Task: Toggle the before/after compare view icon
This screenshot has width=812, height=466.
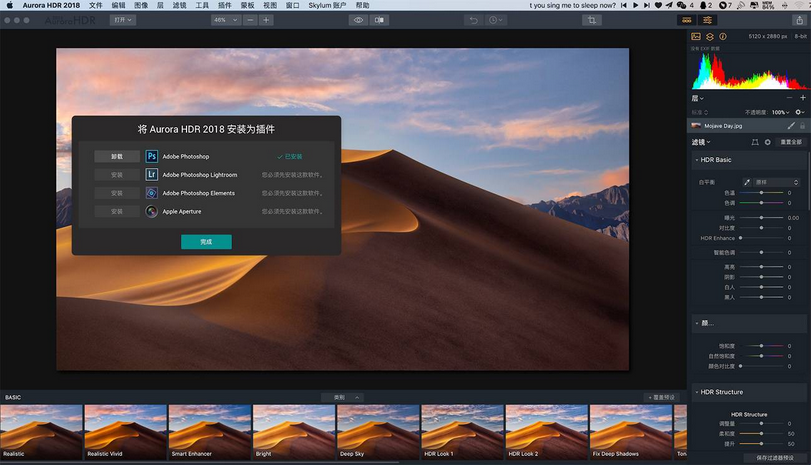Action: (379, 20)
